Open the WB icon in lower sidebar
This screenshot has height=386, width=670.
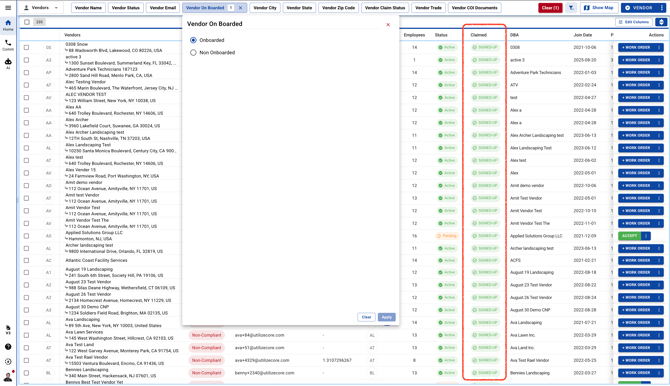coord(8,330)
